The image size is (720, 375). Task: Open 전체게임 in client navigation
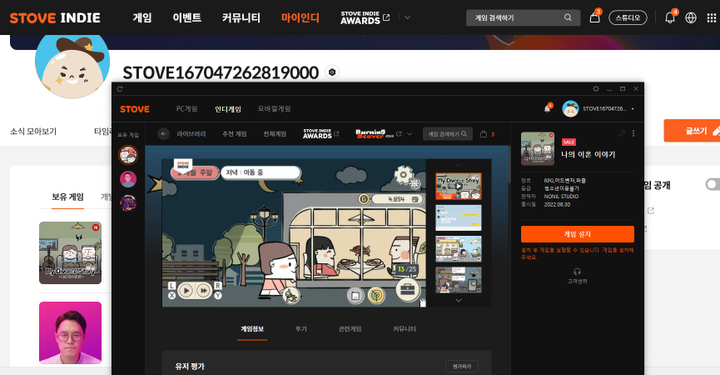point(275,134)
